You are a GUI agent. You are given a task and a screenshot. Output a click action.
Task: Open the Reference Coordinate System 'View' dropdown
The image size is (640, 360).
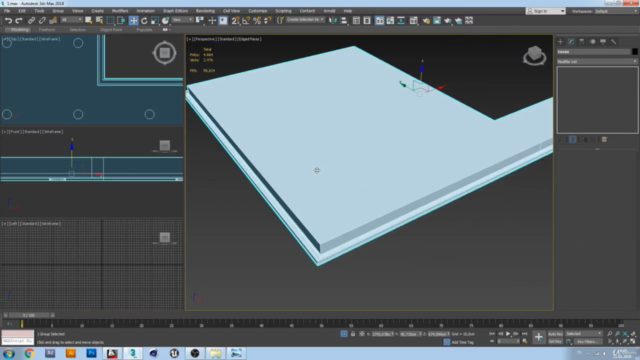(x=182, y=20)
